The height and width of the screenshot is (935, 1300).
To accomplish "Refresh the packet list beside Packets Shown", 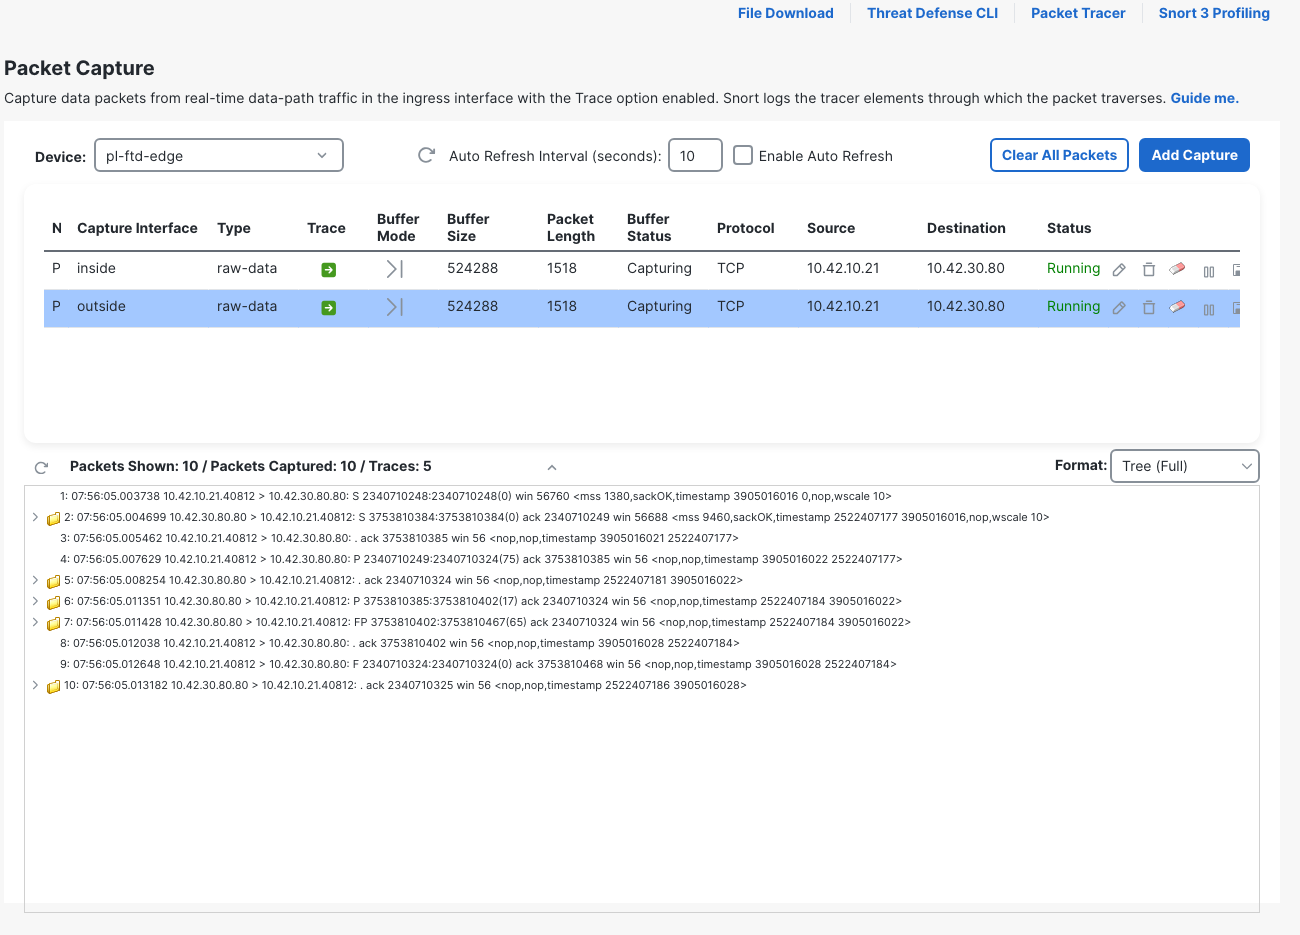I will [x=41, y=467].
